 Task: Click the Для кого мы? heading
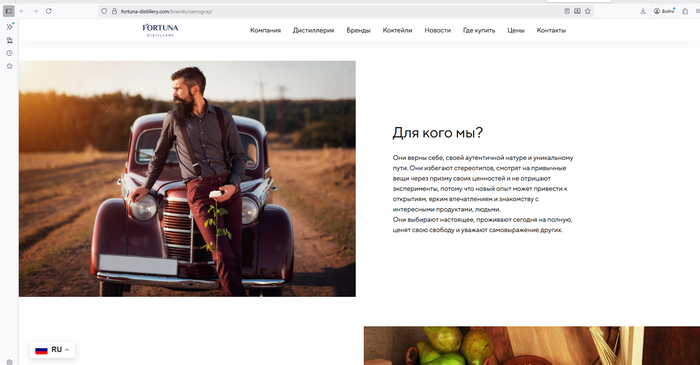[x=438, y=133]
